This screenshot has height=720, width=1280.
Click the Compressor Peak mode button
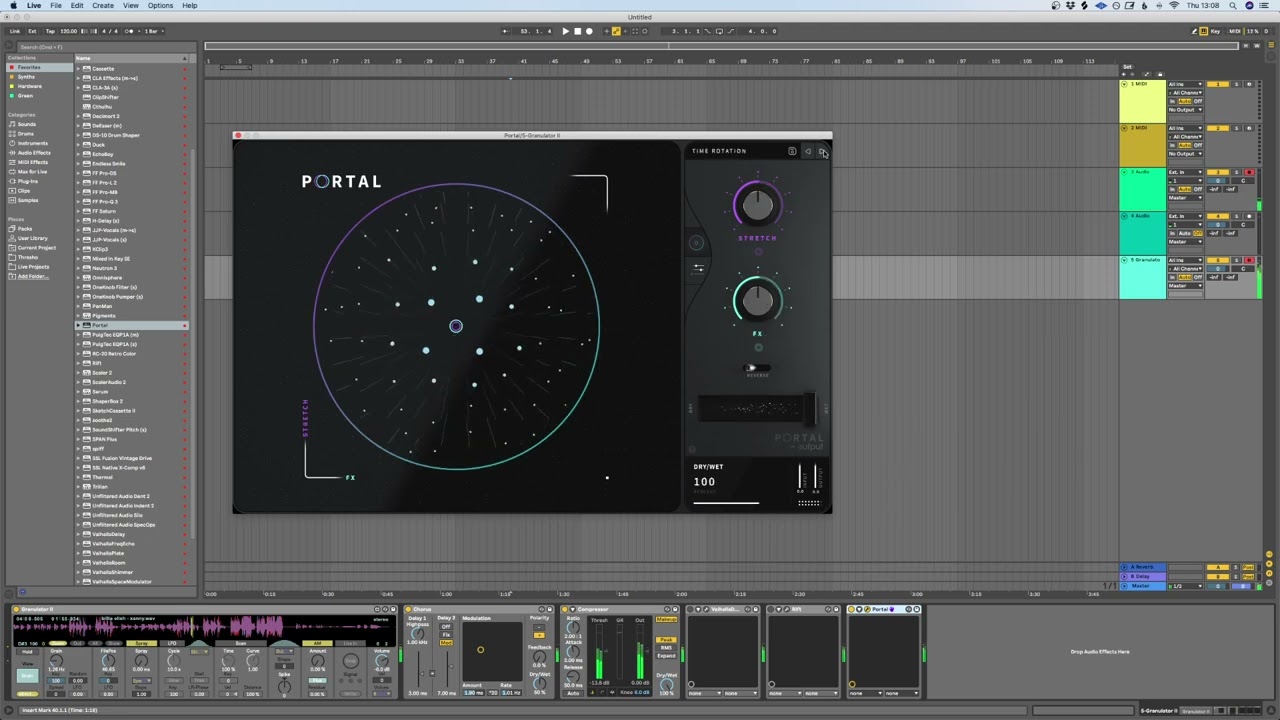pyautogui.click(x=666, y=639)
